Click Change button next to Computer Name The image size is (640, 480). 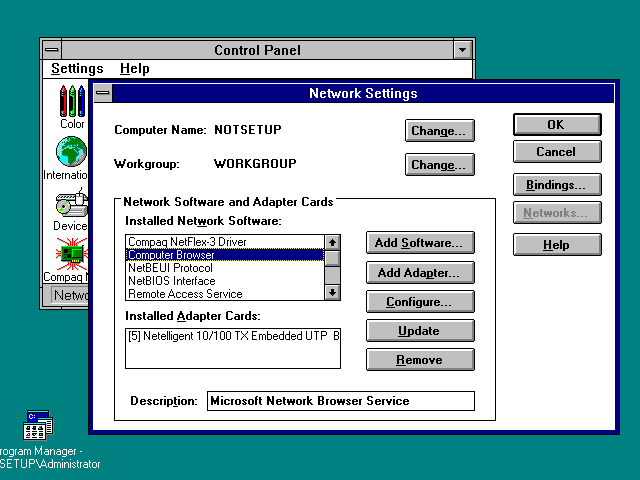tap(440, 131)
